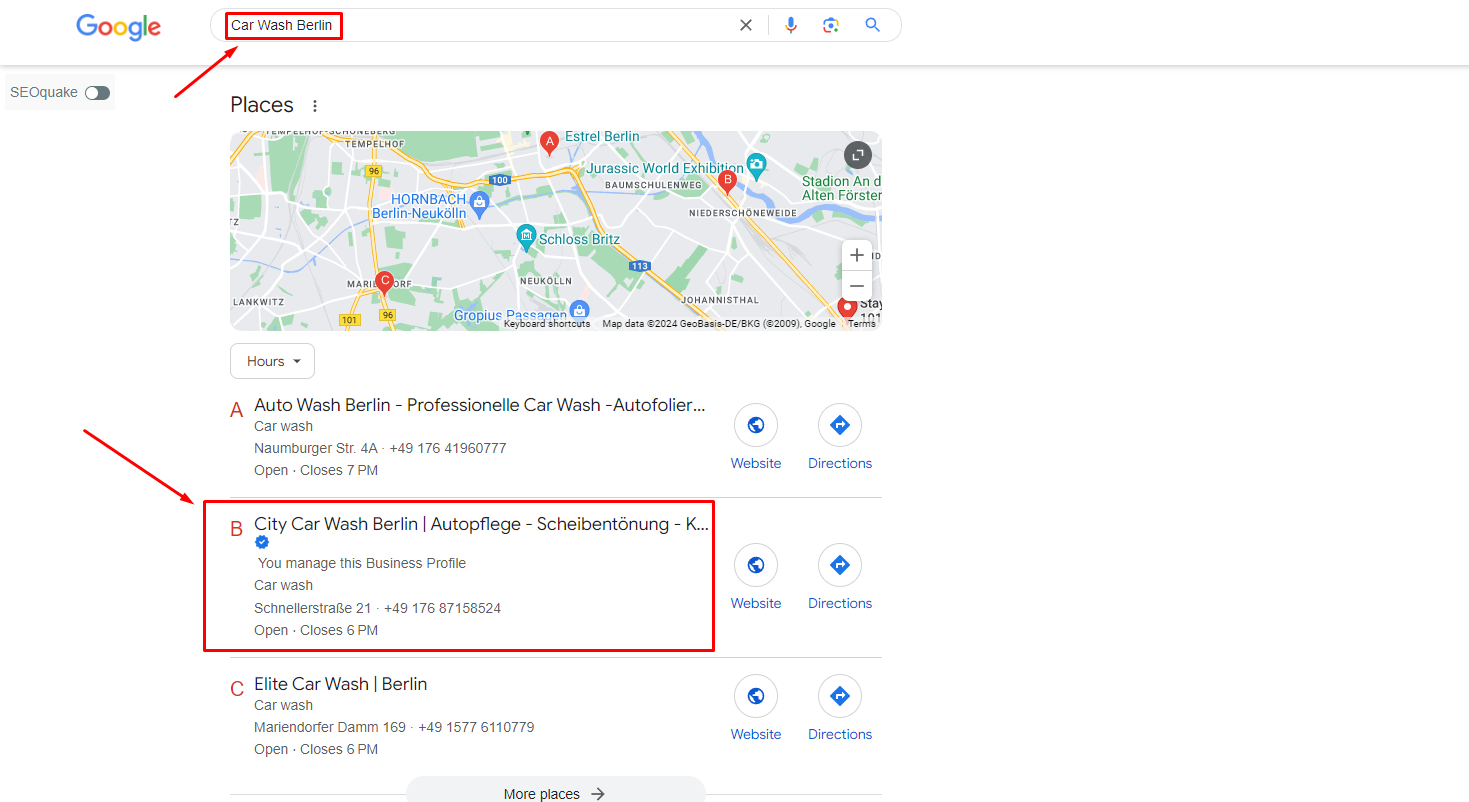Click "Open · Closes 7 PM" text
This screenshot has height=802, width=1469.
[x=316, y=470]
